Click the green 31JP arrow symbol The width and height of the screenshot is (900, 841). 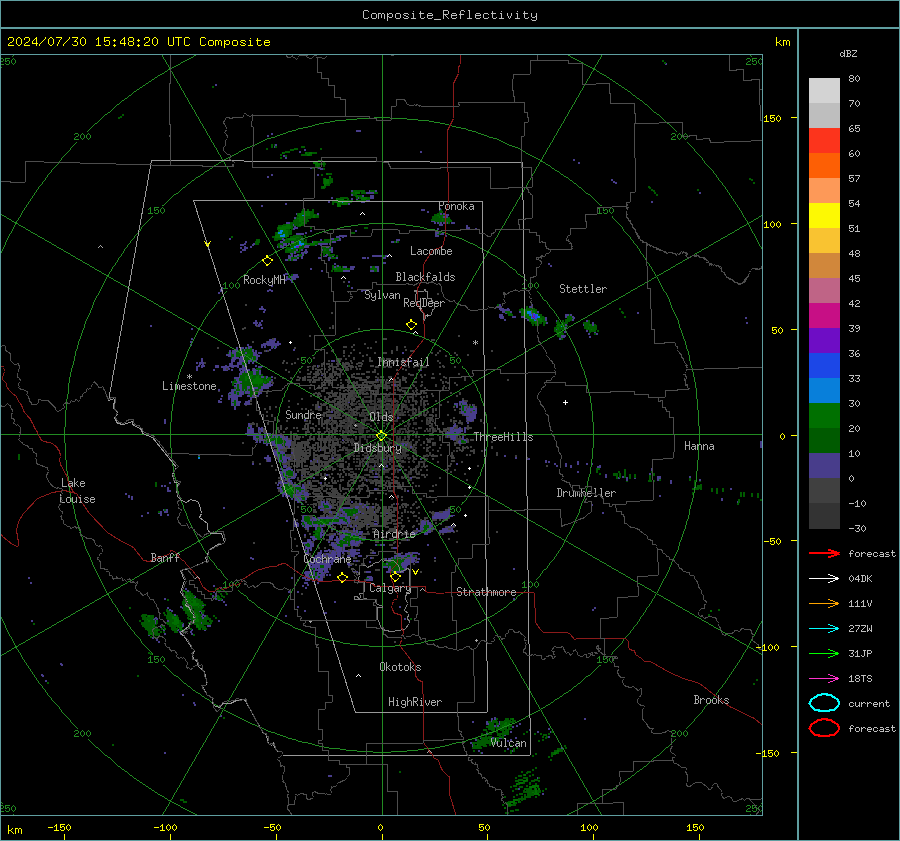click(x=824, y=653)
